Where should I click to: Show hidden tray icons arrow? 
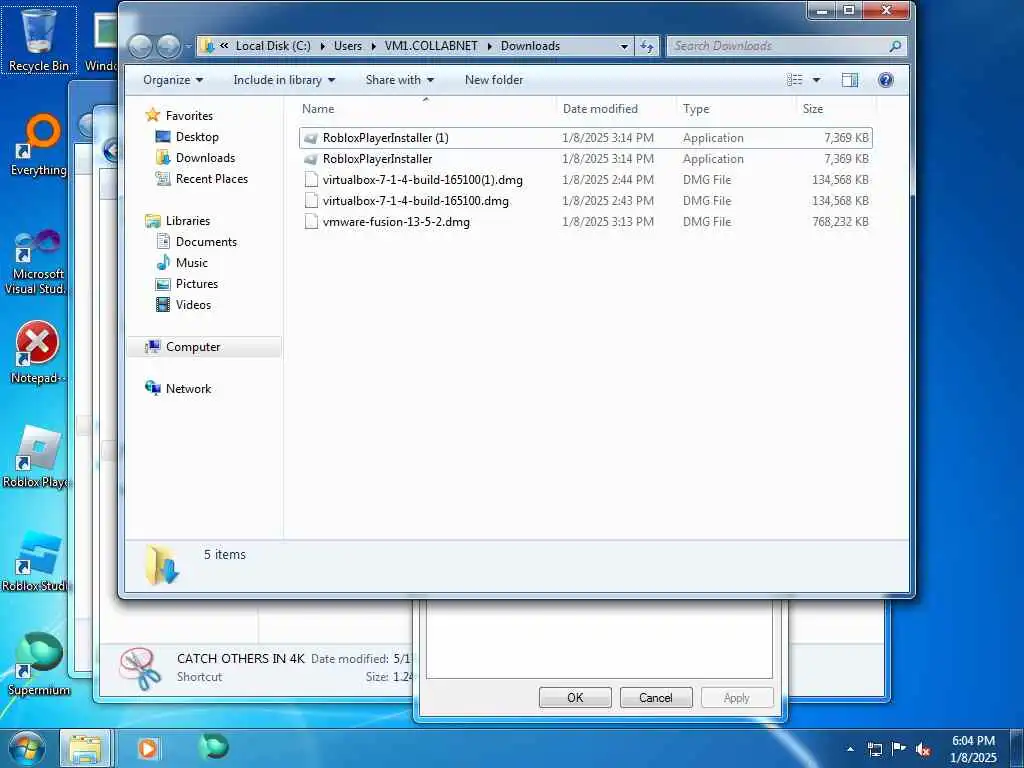pos(850,749)
